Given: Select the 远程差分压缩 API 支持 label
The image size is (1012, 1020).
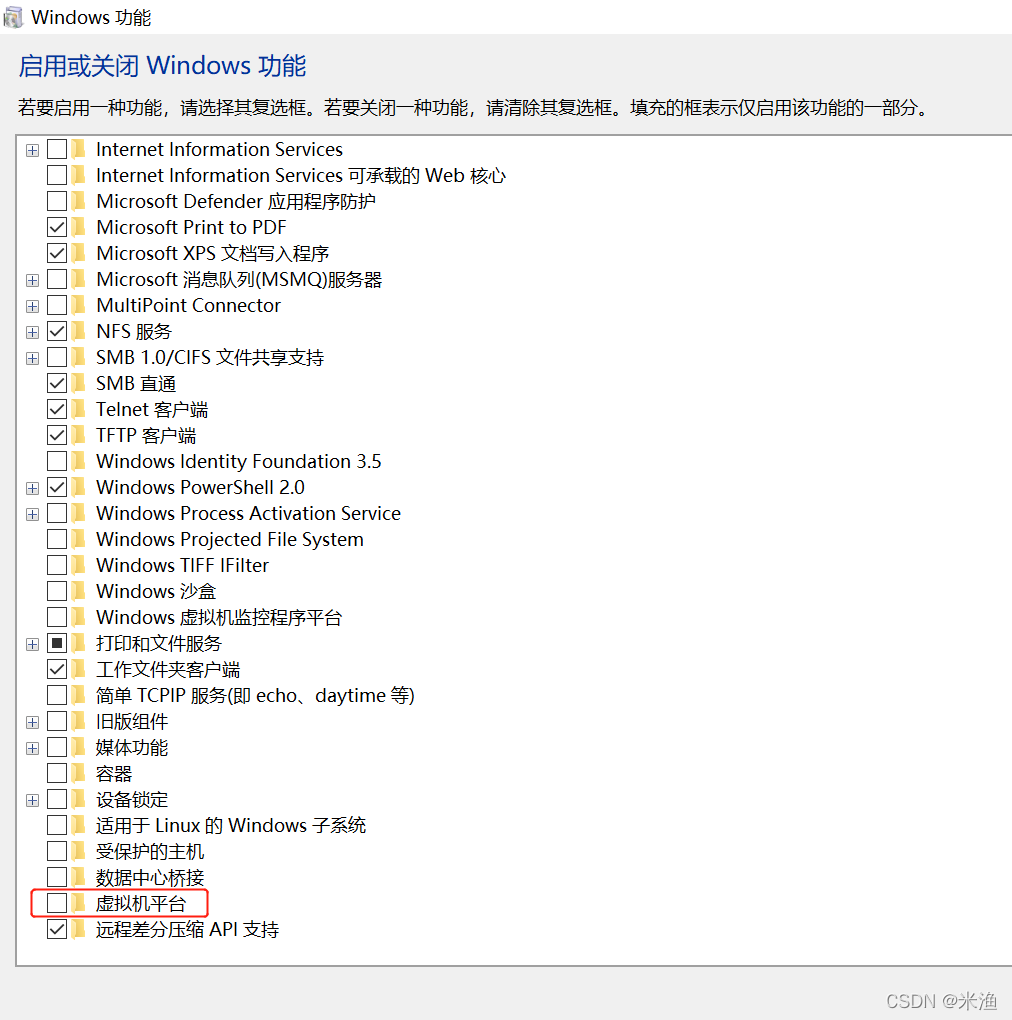Looking at the screenshot, I should point(187,929).
